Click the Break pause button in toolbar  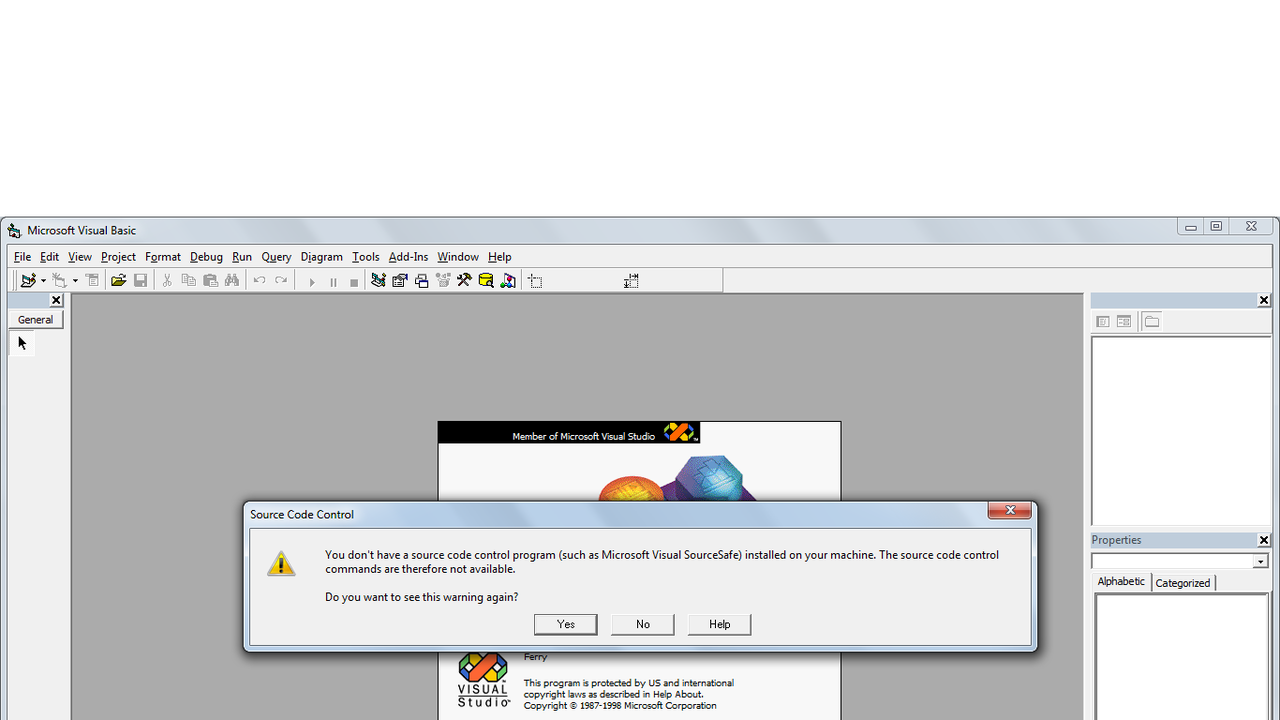click(333, 282)
